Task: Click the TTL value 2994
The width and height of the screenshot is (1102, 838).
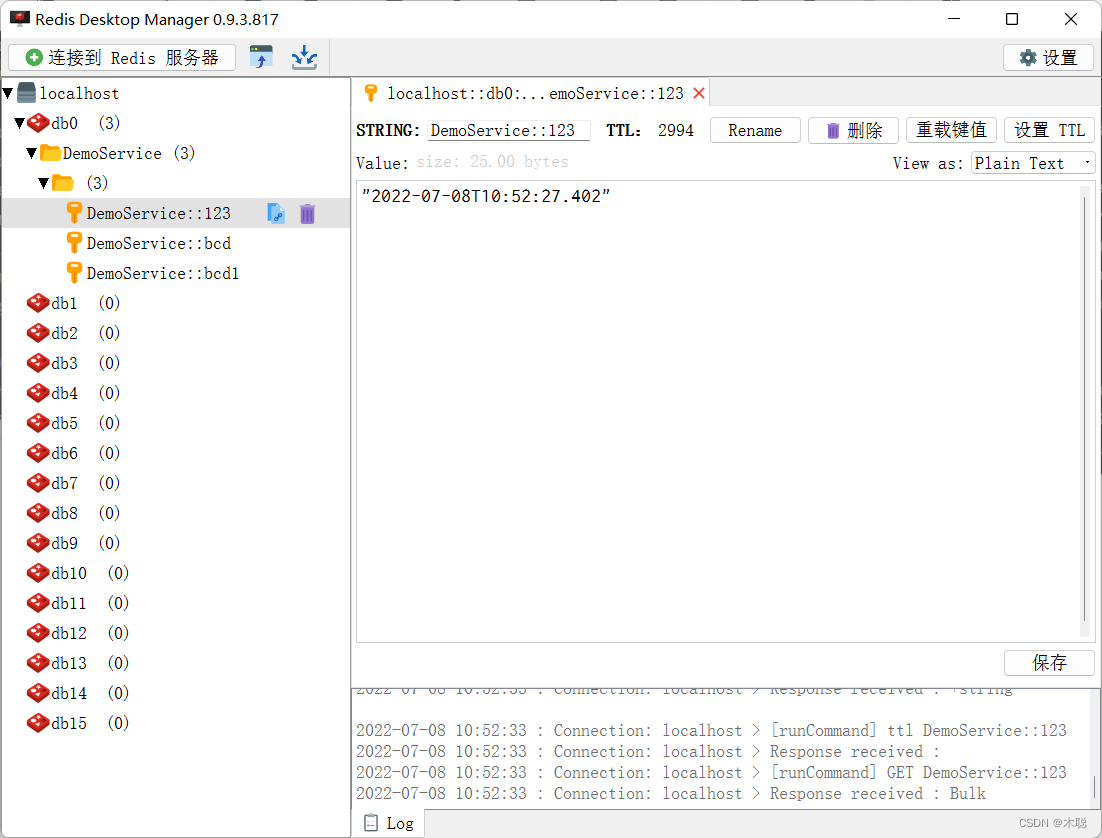Action: (675, 131)
